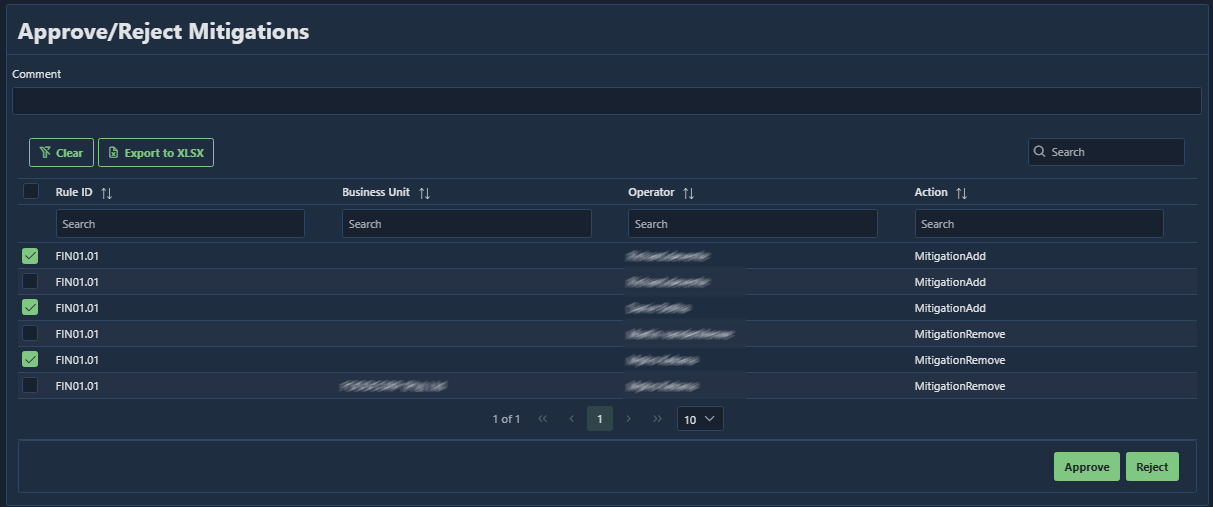Export table with Export to XLSX
The width and height of the screenshot is (1213, 507).
(156, 153)
